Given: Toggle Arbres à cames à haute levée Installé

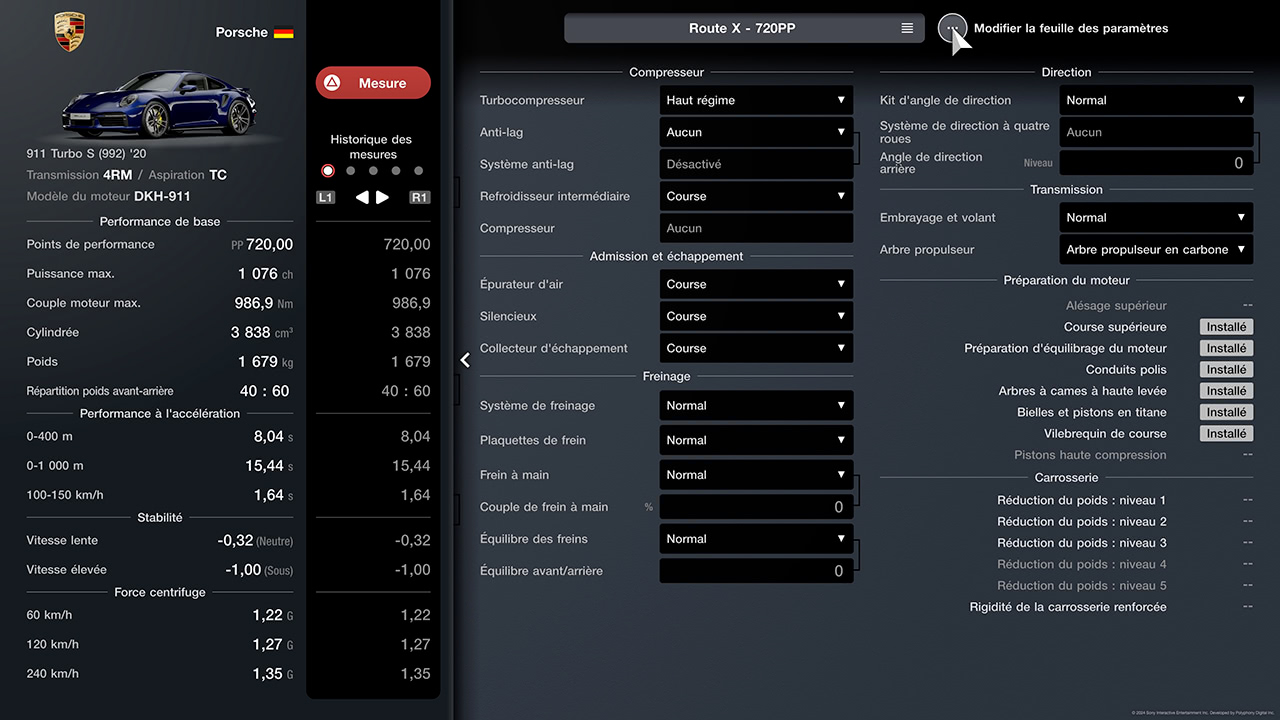Looking at the screenshot, I should pyautogui.click(x=1226, y=391).
